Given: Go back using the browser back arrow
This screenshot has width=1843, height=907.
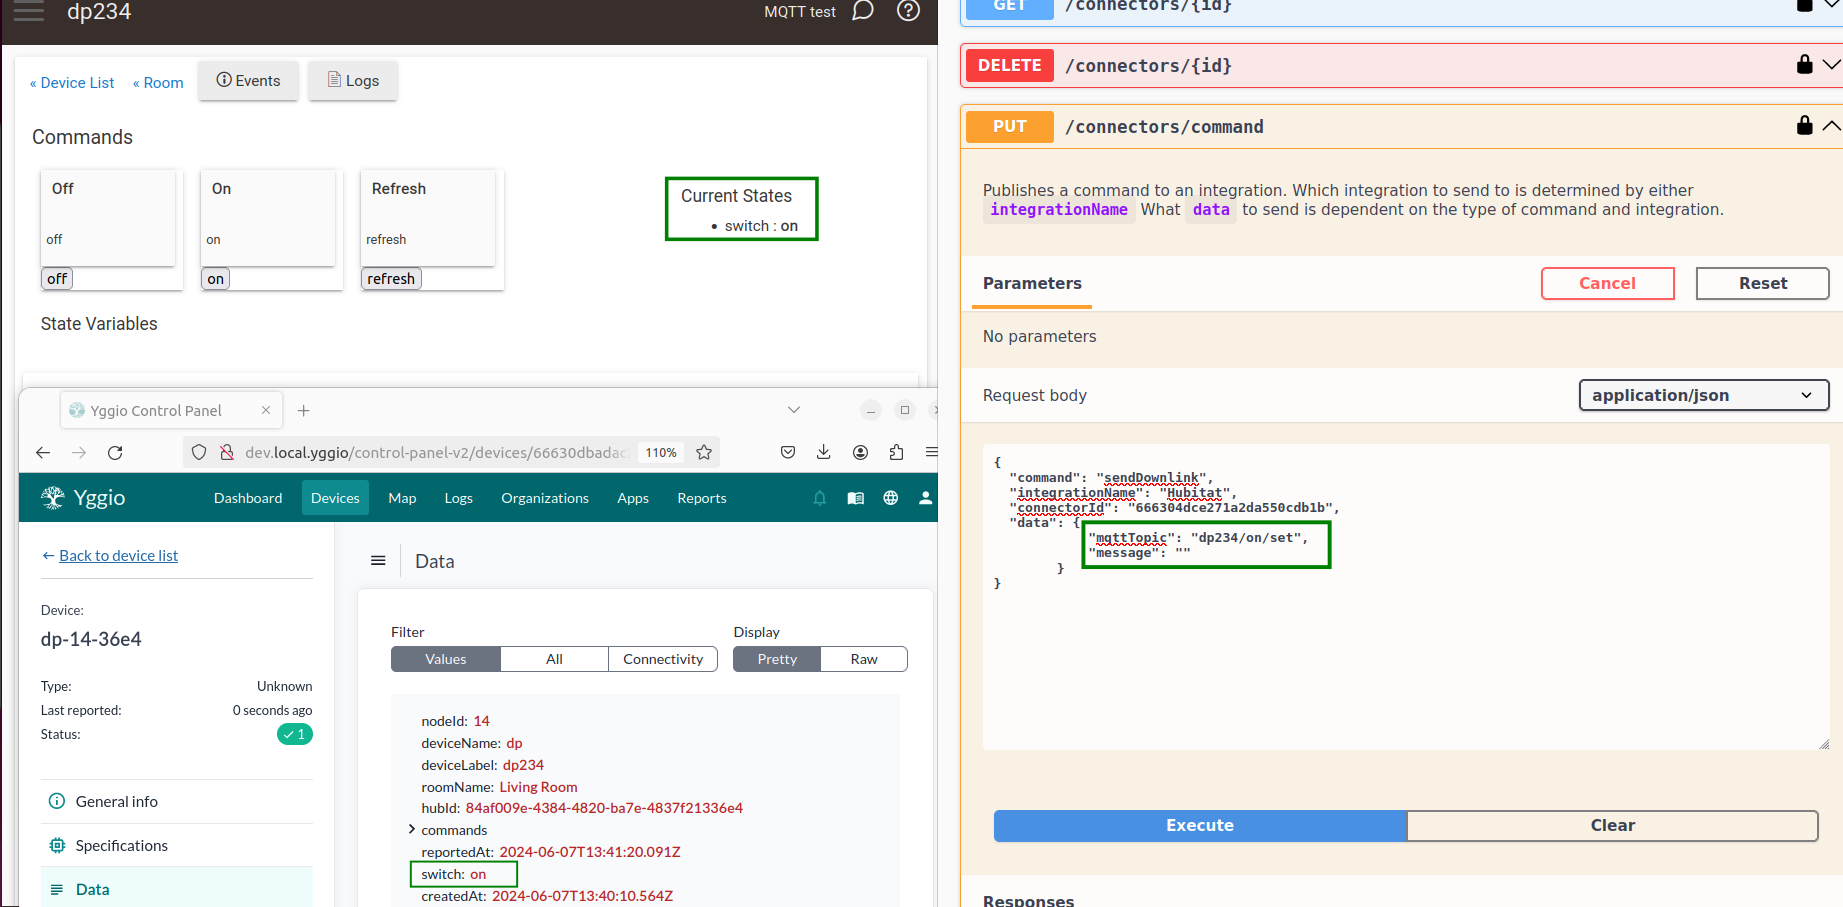Looking at the screenshot, I should [43, 453].
